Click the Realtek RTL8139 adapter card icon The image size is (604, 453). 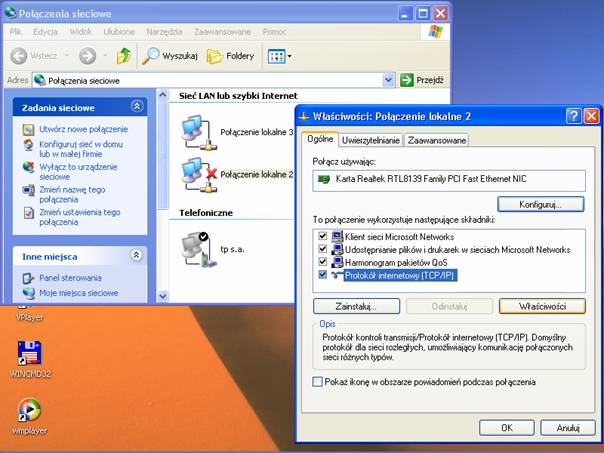click(324, 179)
